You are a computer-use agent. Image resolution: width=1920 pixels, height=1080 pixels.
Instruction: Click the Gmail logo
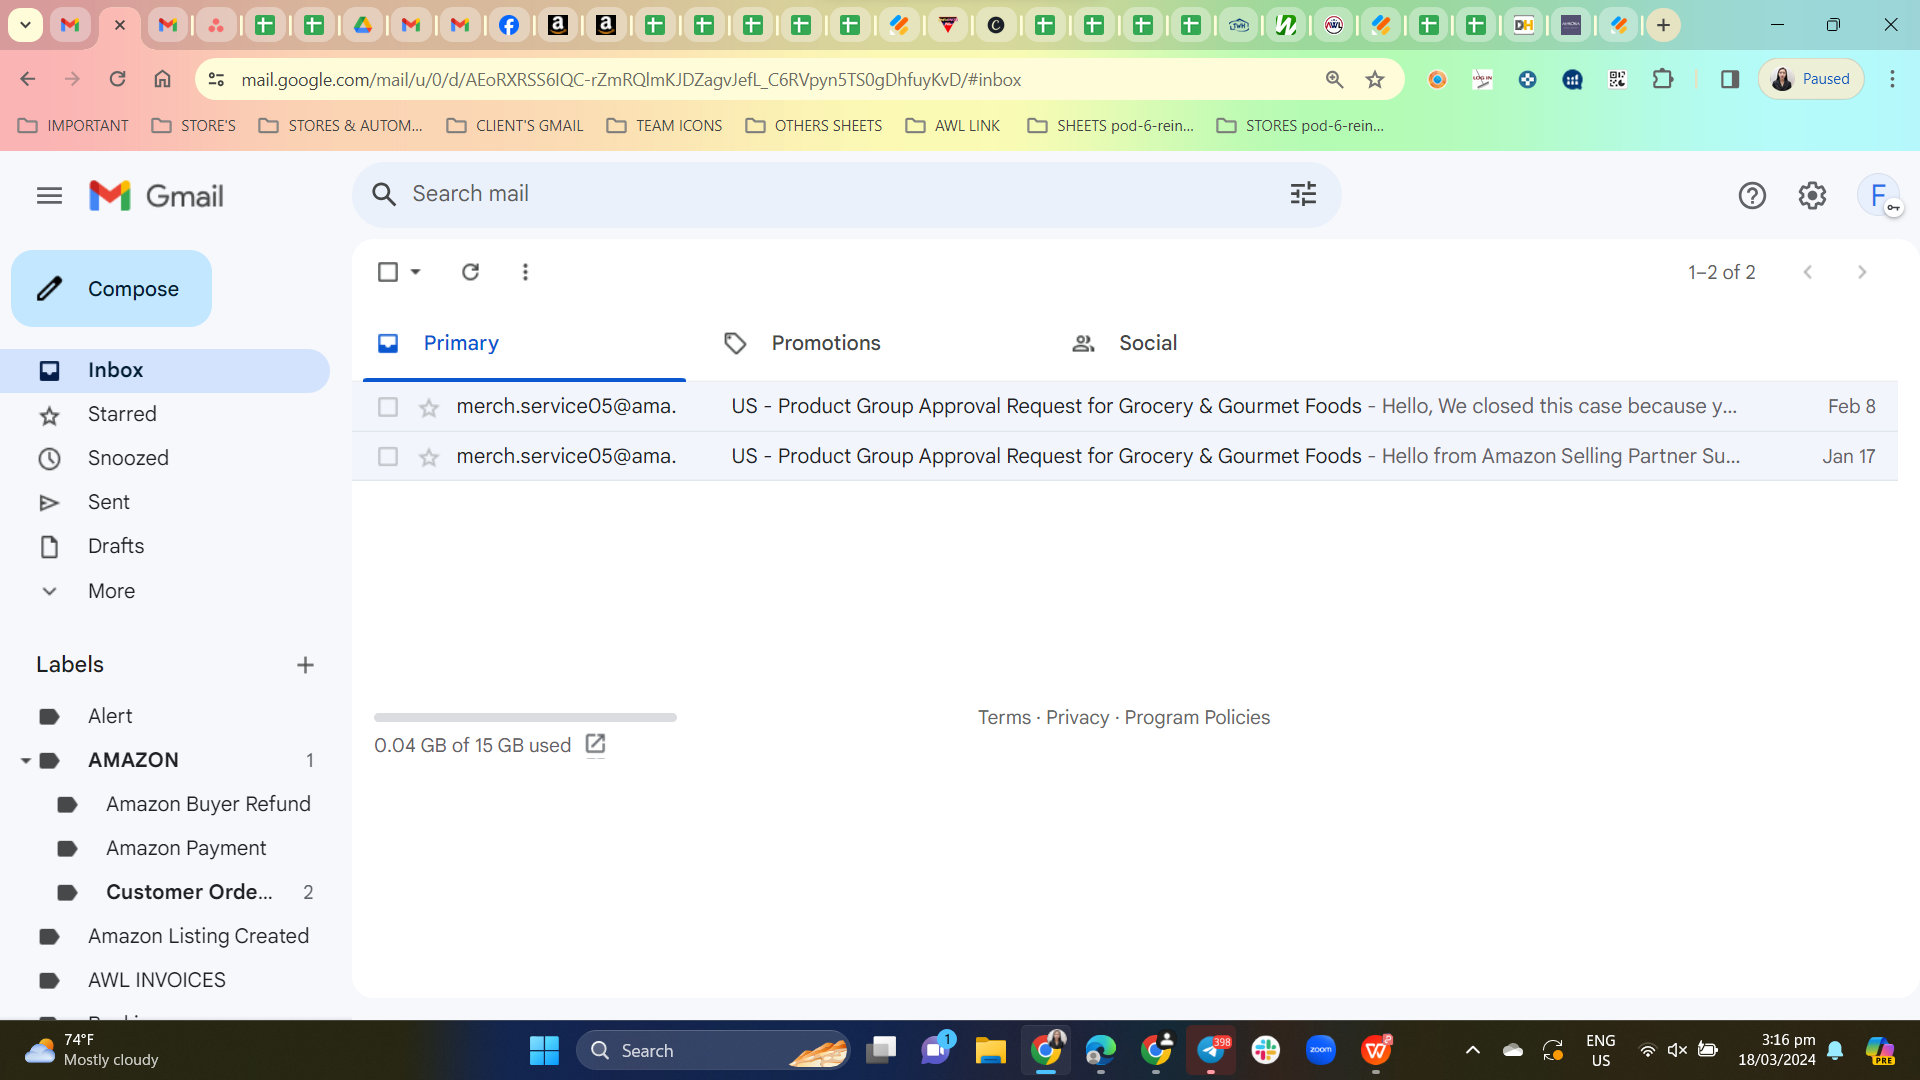click(156, 196)
